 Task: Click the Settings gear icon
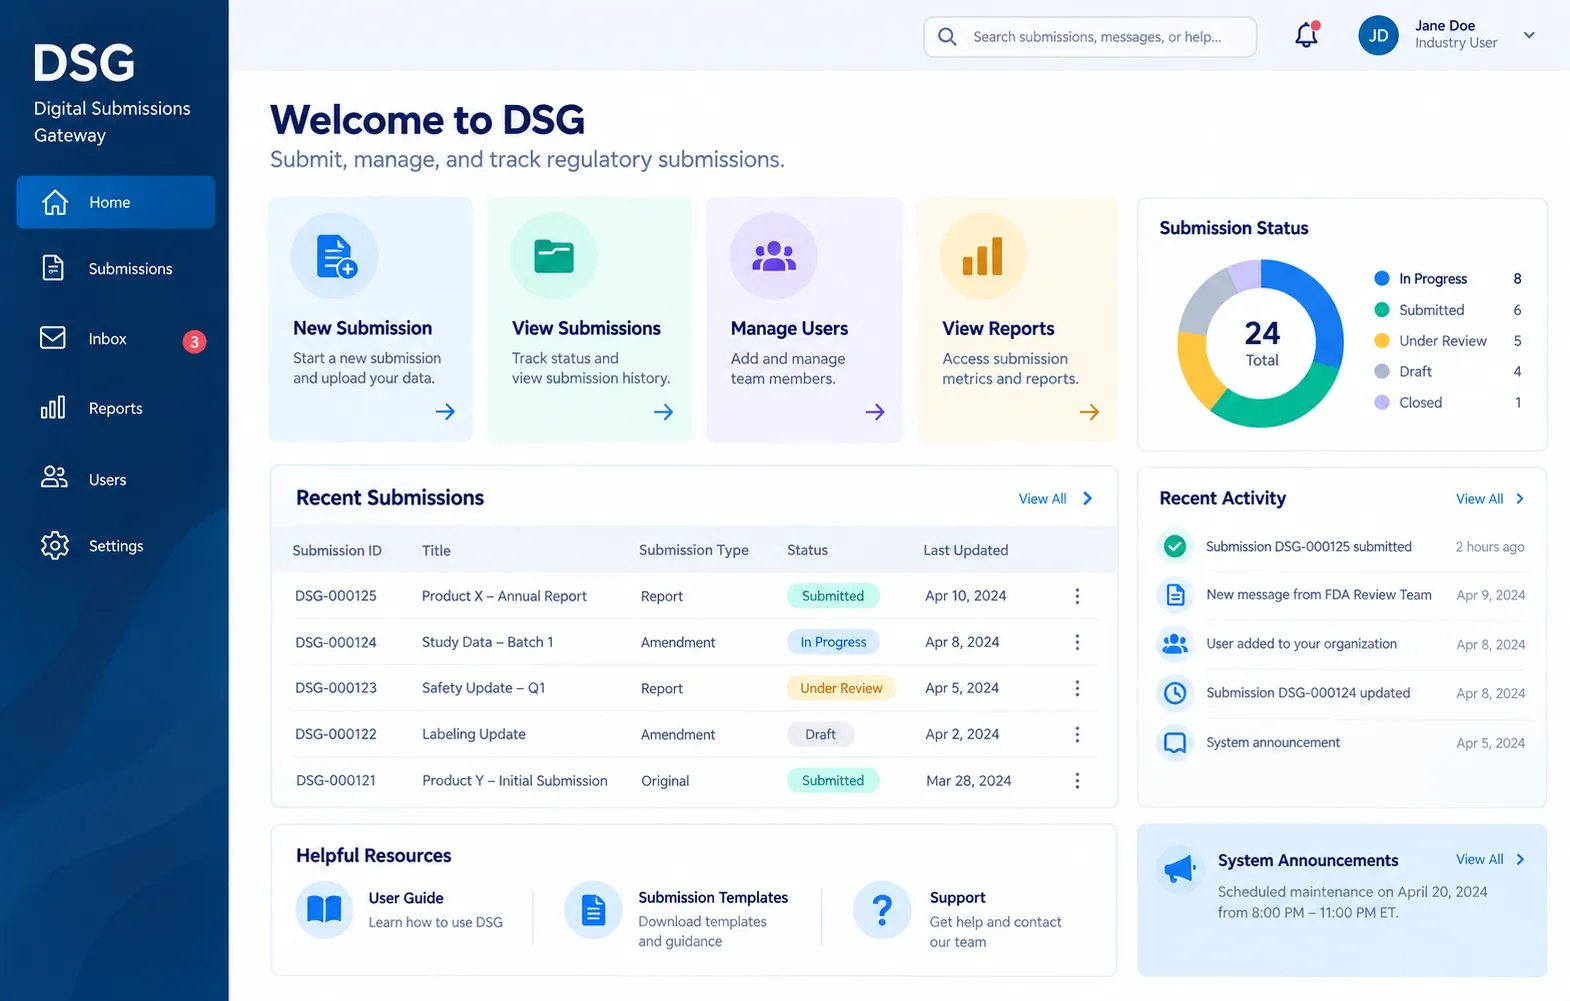[x=55, y=545]
